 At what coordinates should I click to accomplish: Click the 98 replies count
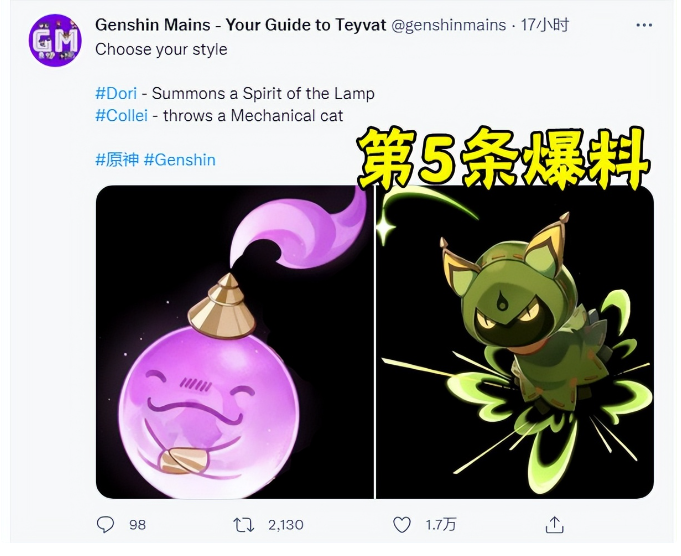(137, 525)
